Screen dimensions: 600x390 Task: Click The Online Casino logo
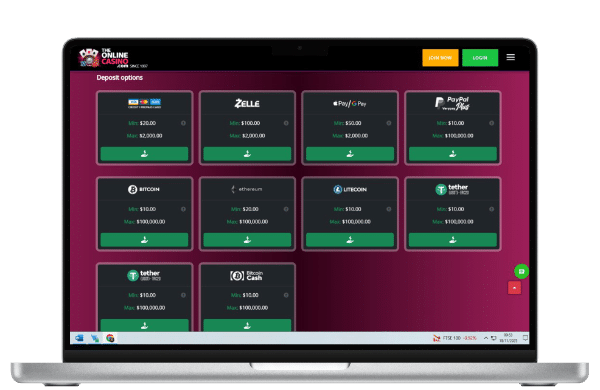point(113,58)
